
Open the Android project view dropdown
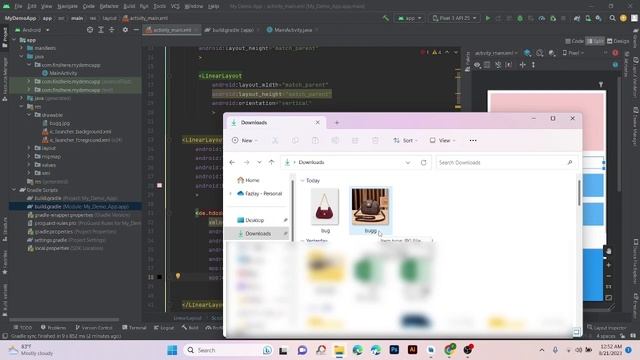[x=32, y=30]
